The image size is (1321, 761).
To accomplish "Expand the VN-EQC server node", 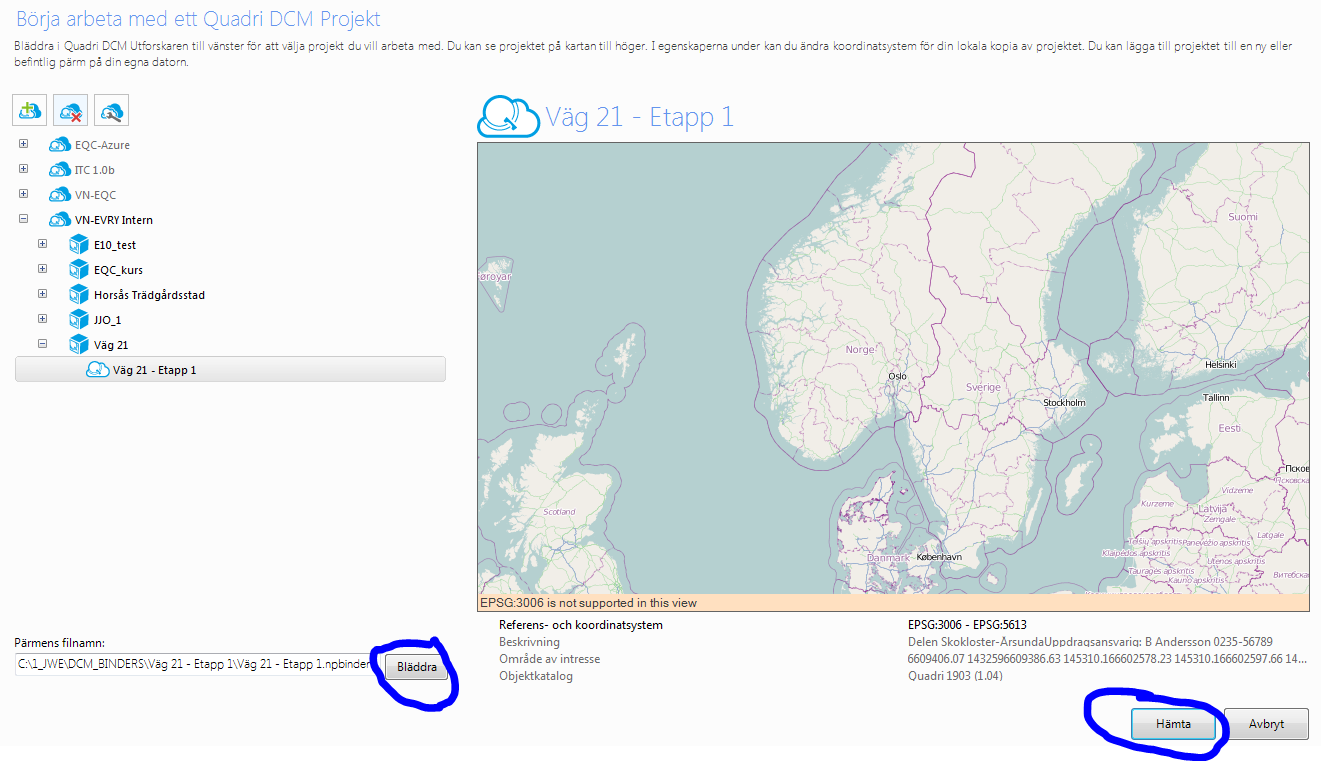I will (x=23, y=194).
